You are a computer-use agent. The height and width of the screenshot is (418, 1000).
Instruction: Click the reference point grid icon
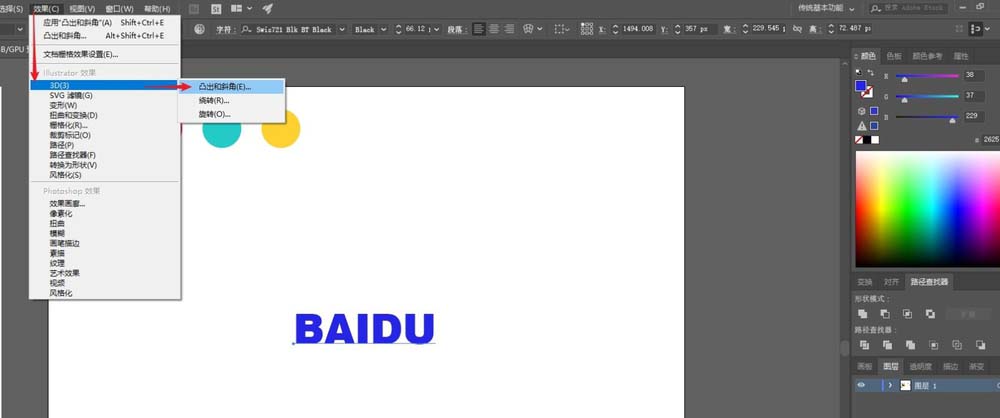pyautogui.click(x=587, y=29)
